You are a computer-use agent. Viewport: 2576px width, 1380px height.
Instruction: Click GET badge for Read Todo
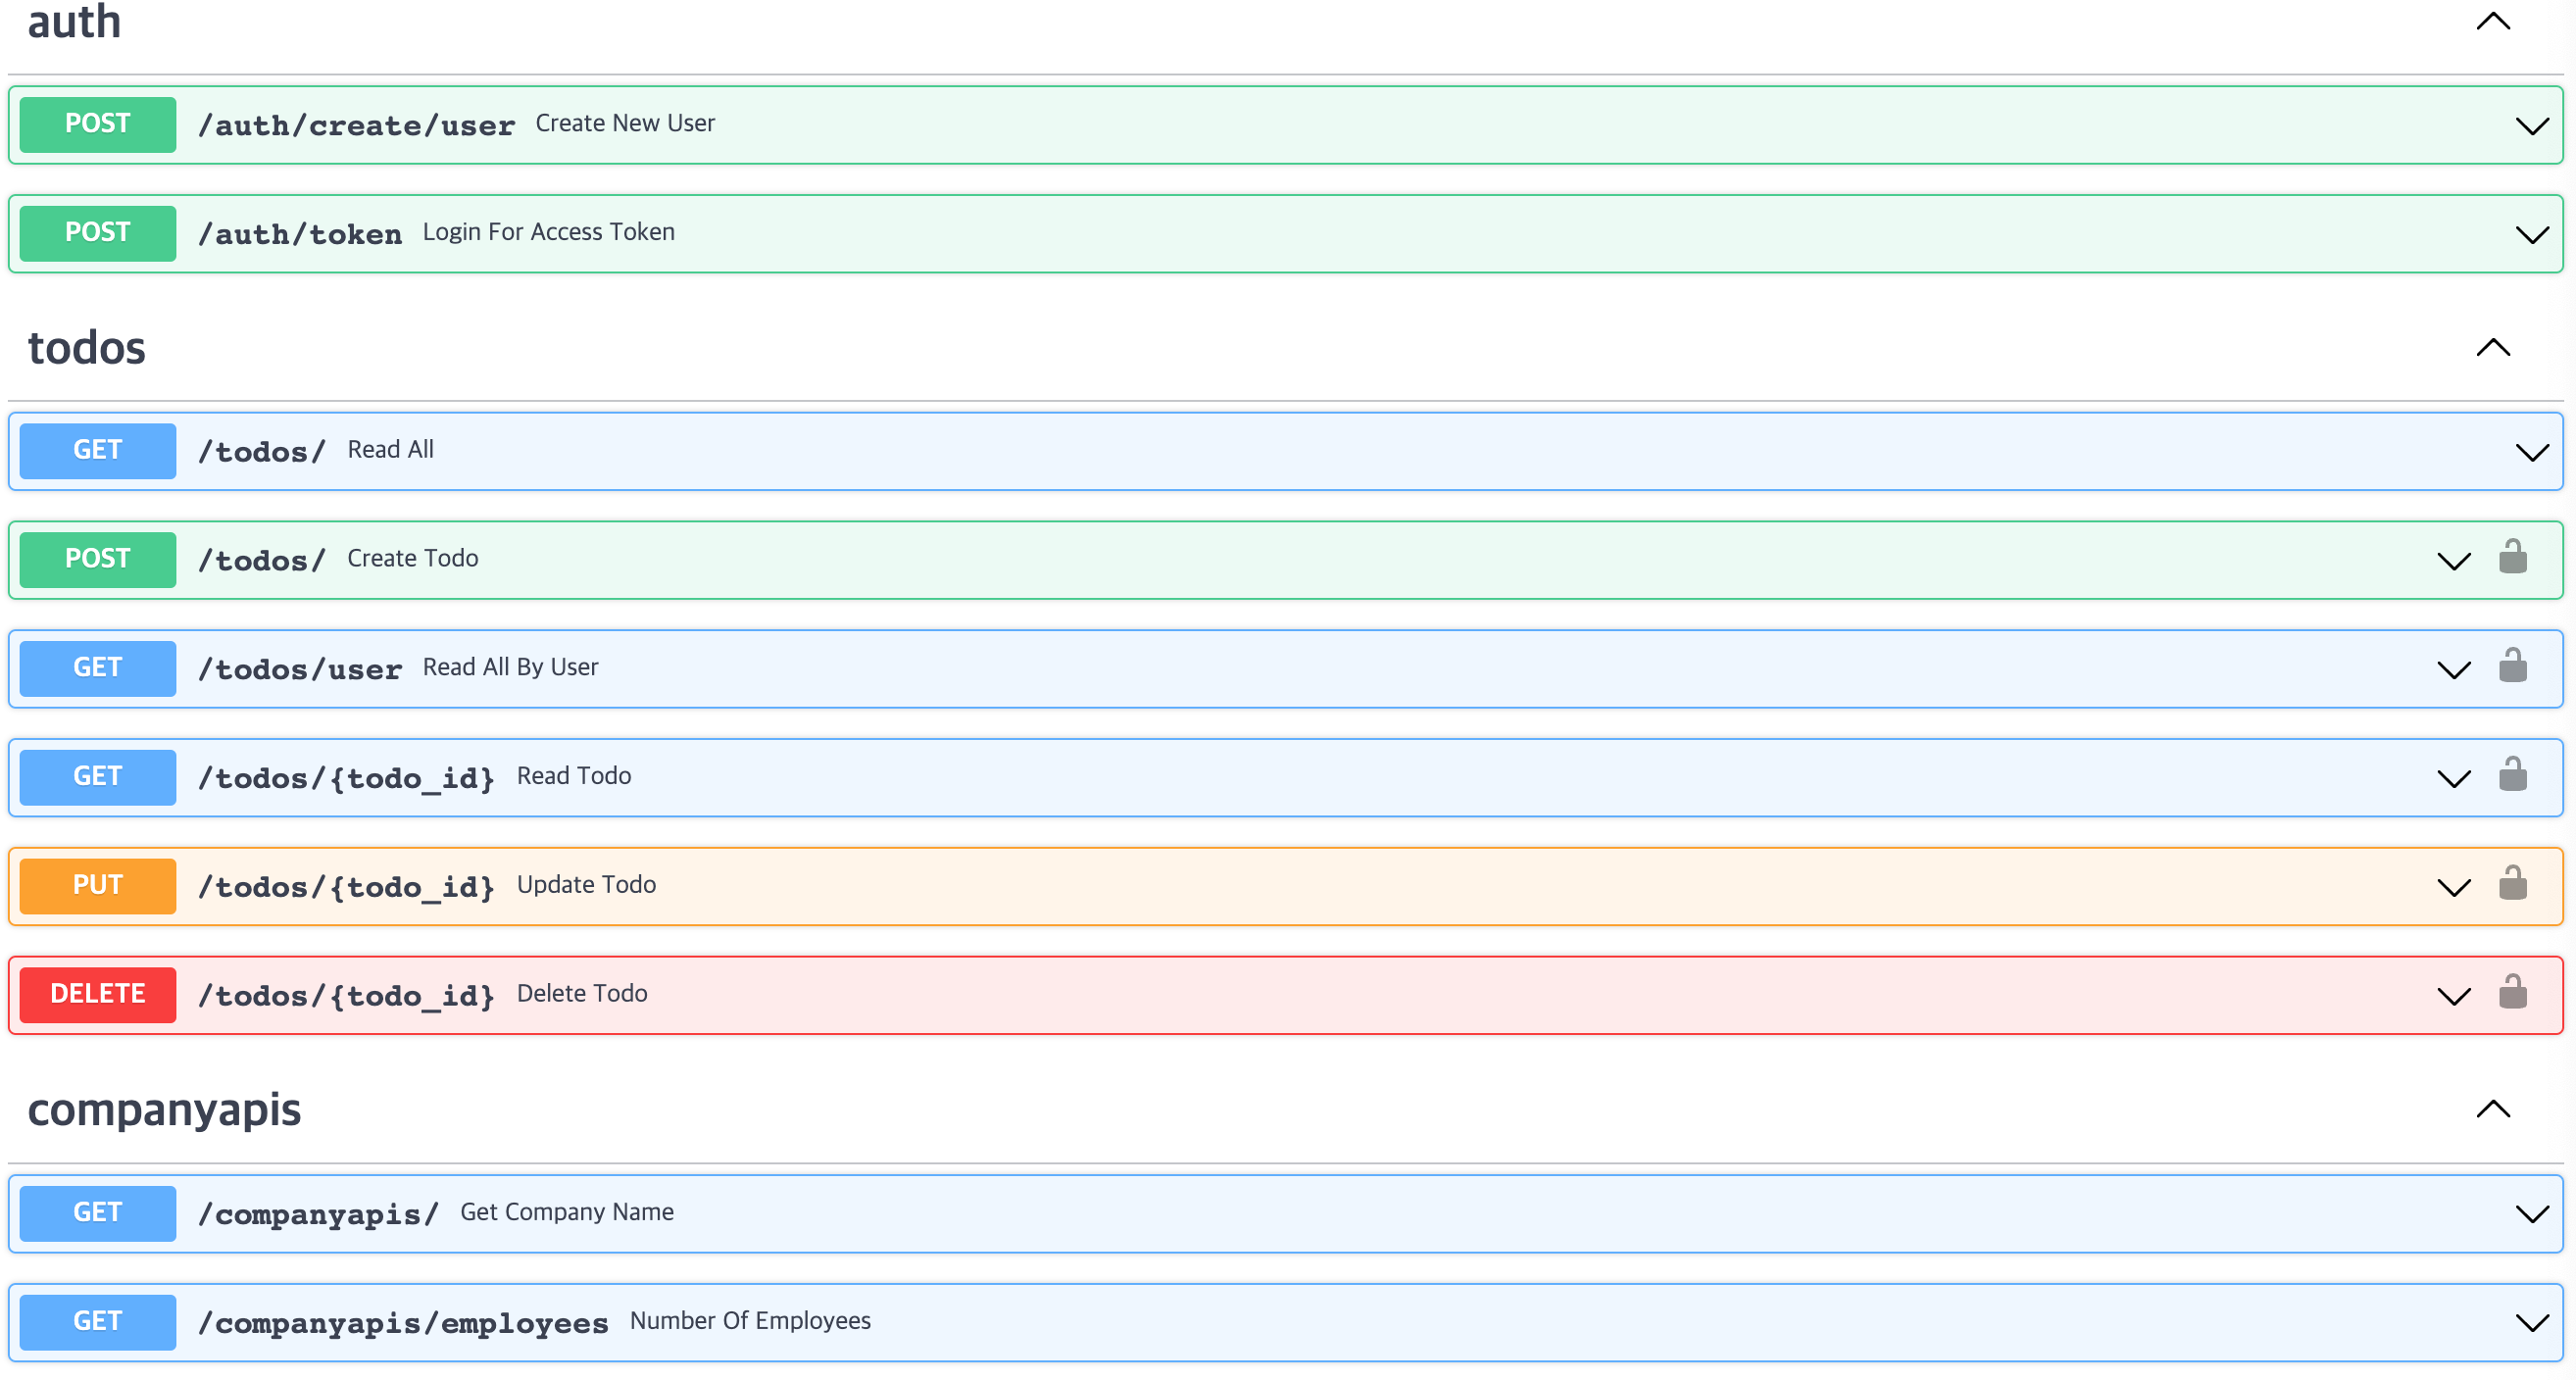pos(98,777)
